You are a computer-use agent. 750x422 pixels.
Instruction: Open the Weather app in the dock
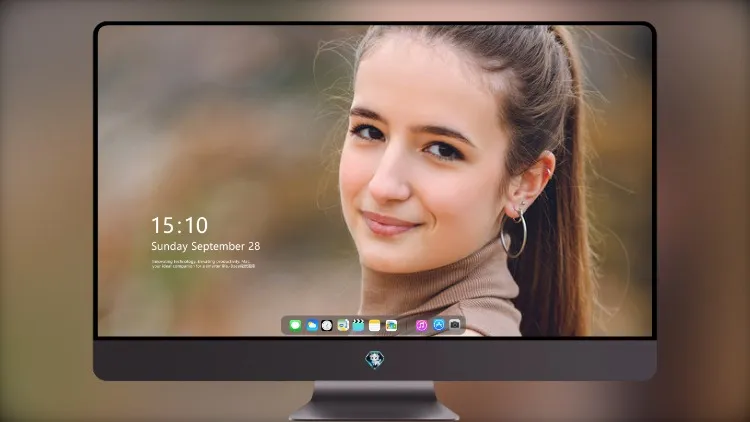pyautogui.click(x=311, y=326)
